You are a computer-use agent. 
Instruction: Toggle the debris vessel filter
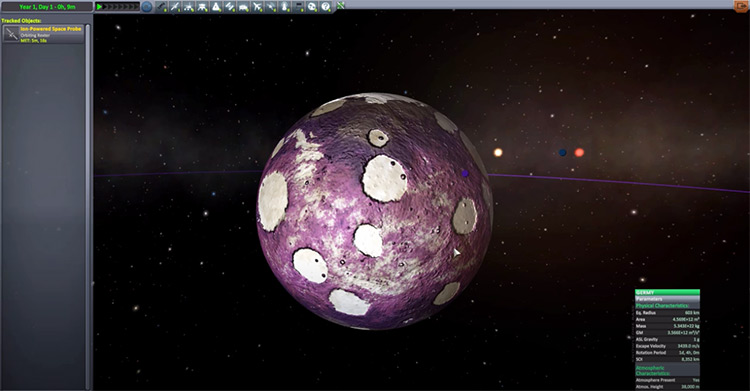161,7
